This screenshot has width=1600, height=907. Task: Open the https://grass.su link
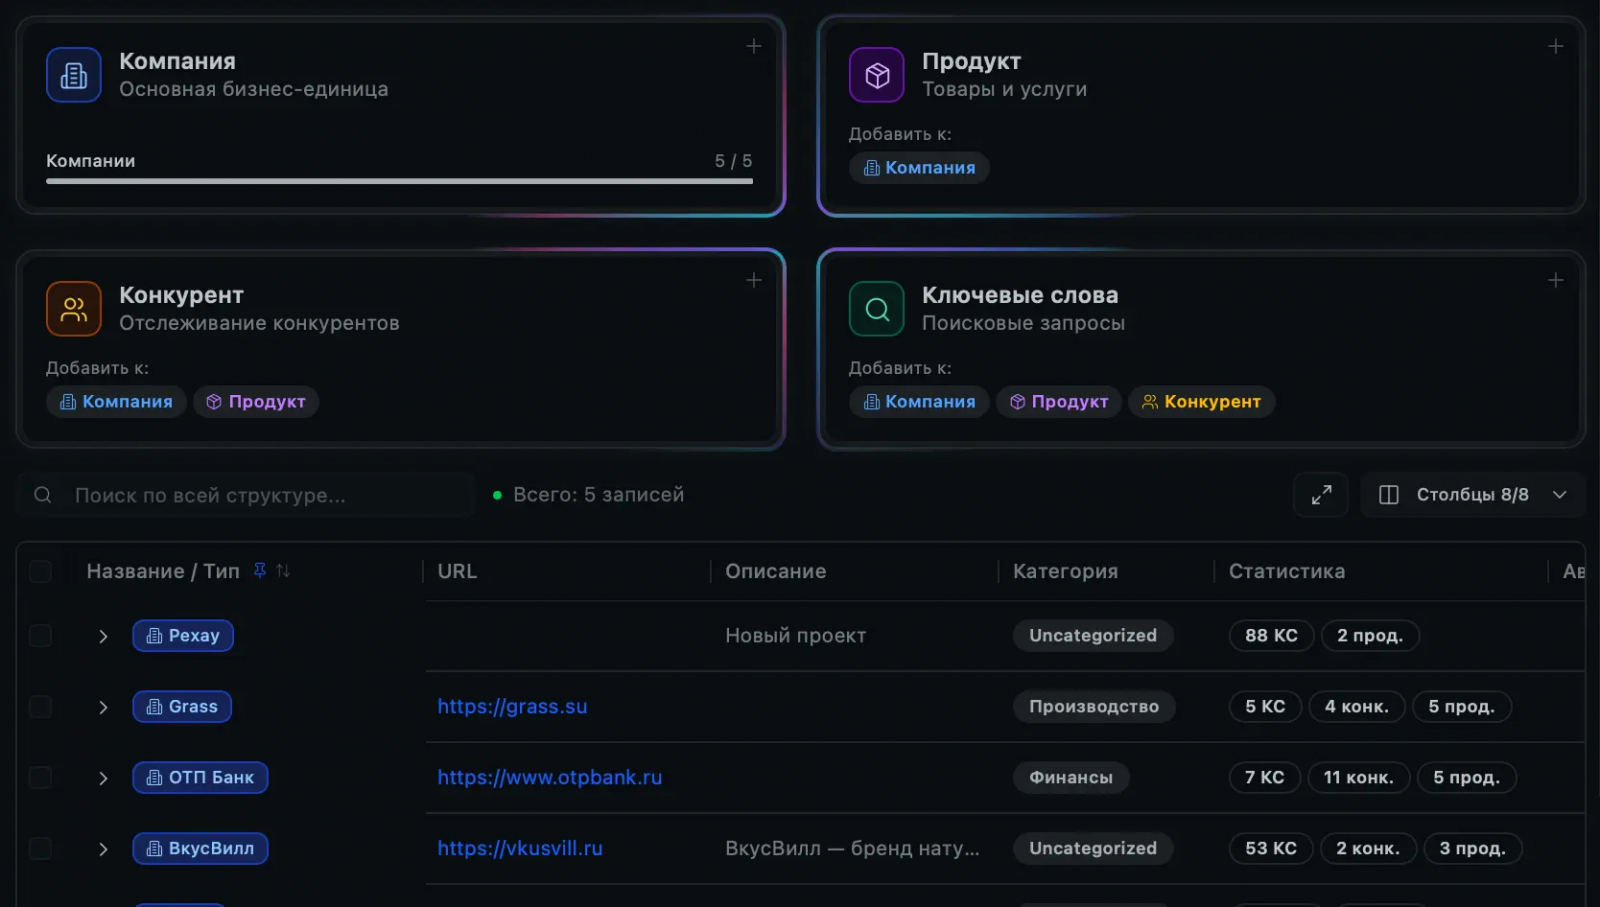click(x=512, y=707)
